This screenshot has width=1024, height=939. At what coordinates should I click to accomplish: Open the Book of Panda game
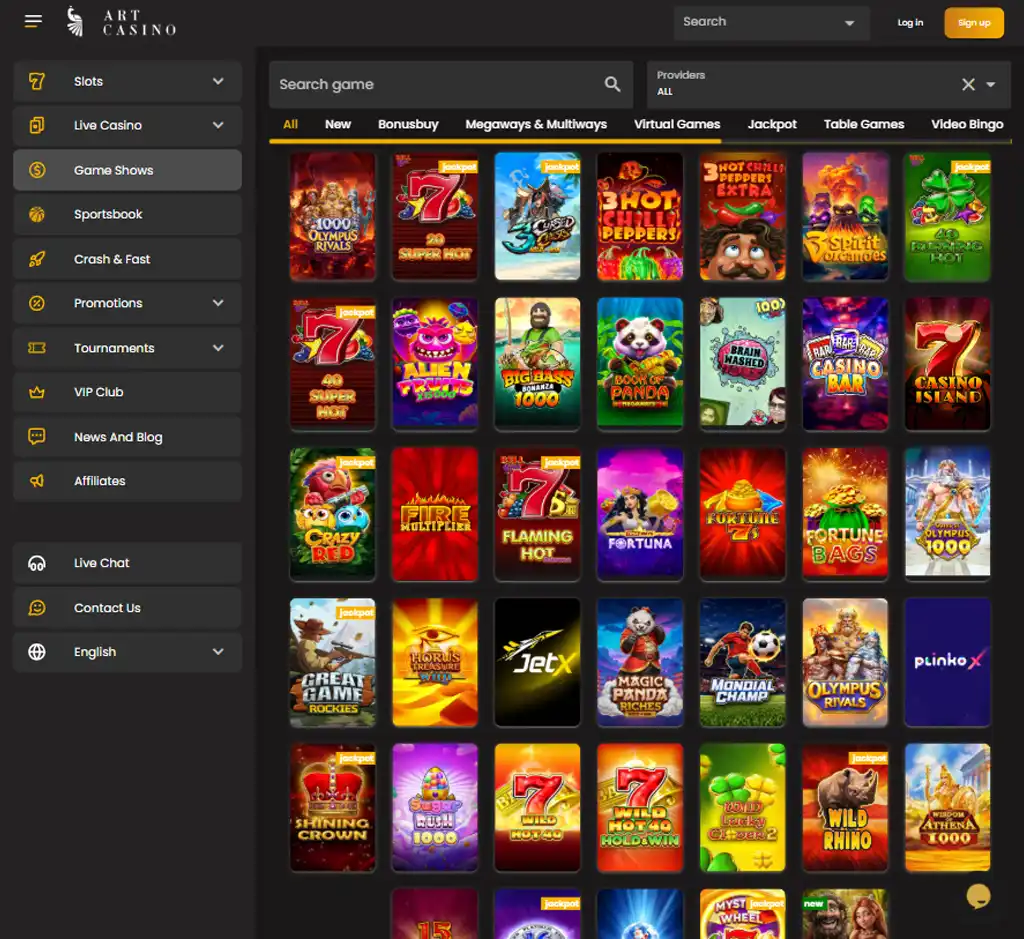[640, 363]
